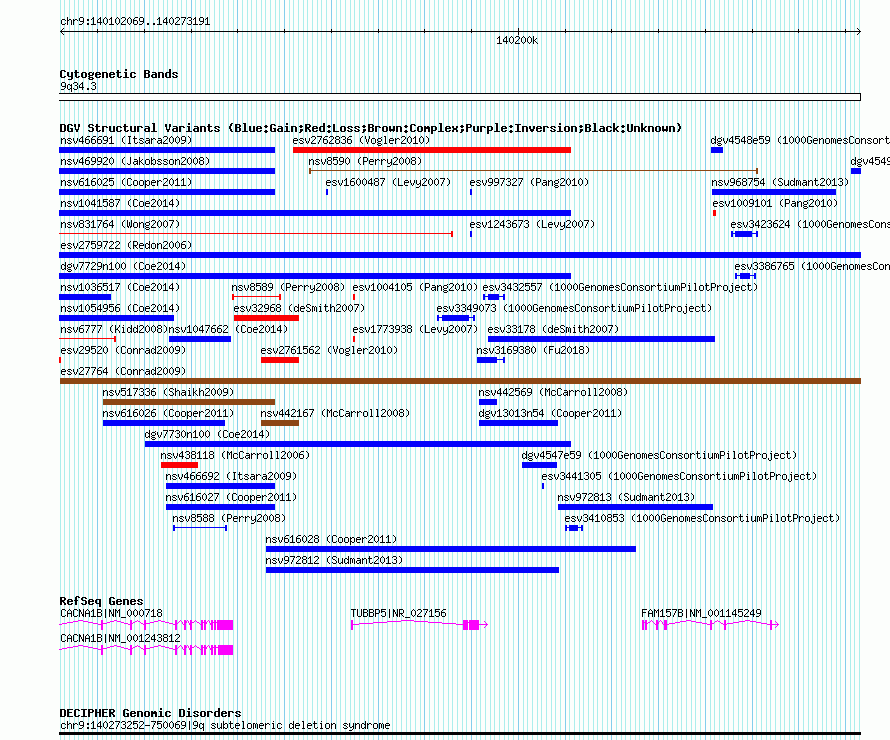Click esv1773938 (Levy2007) label
This screenshot has width=890, height=740.
(x=415, y=329)
